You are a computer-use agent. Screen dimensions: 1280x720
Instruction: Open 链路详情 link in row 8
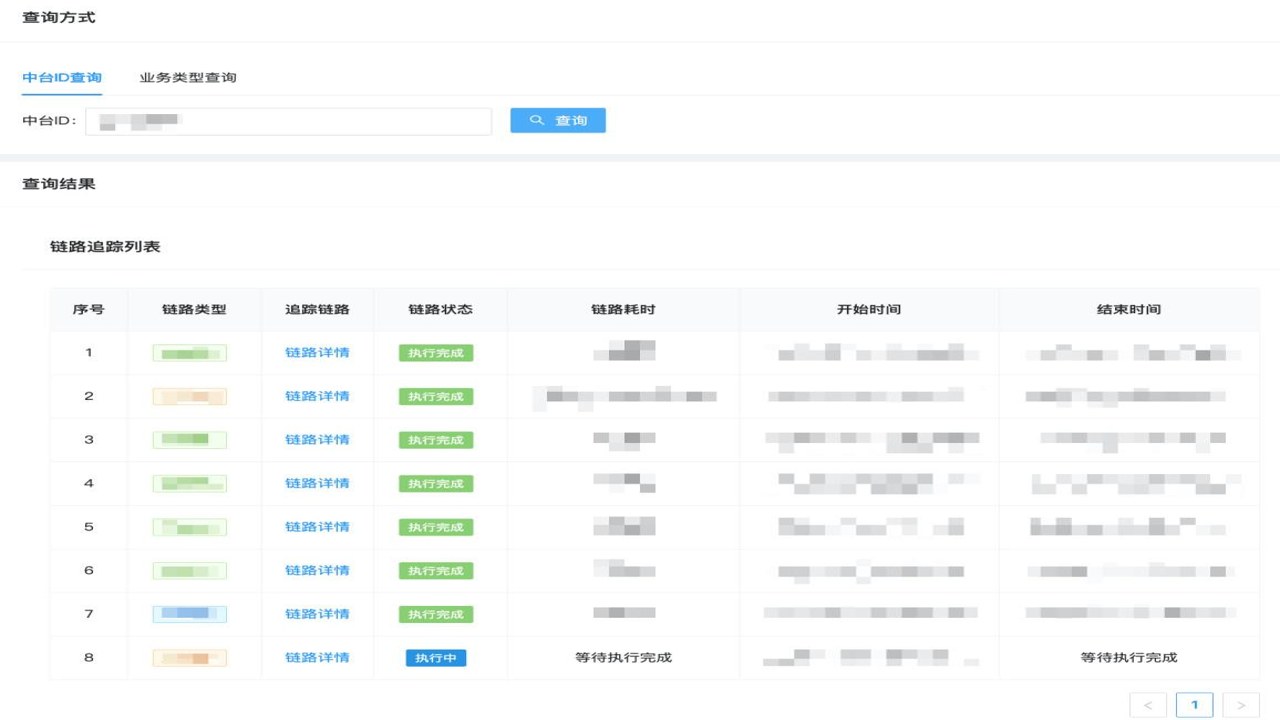click(317, 657)
